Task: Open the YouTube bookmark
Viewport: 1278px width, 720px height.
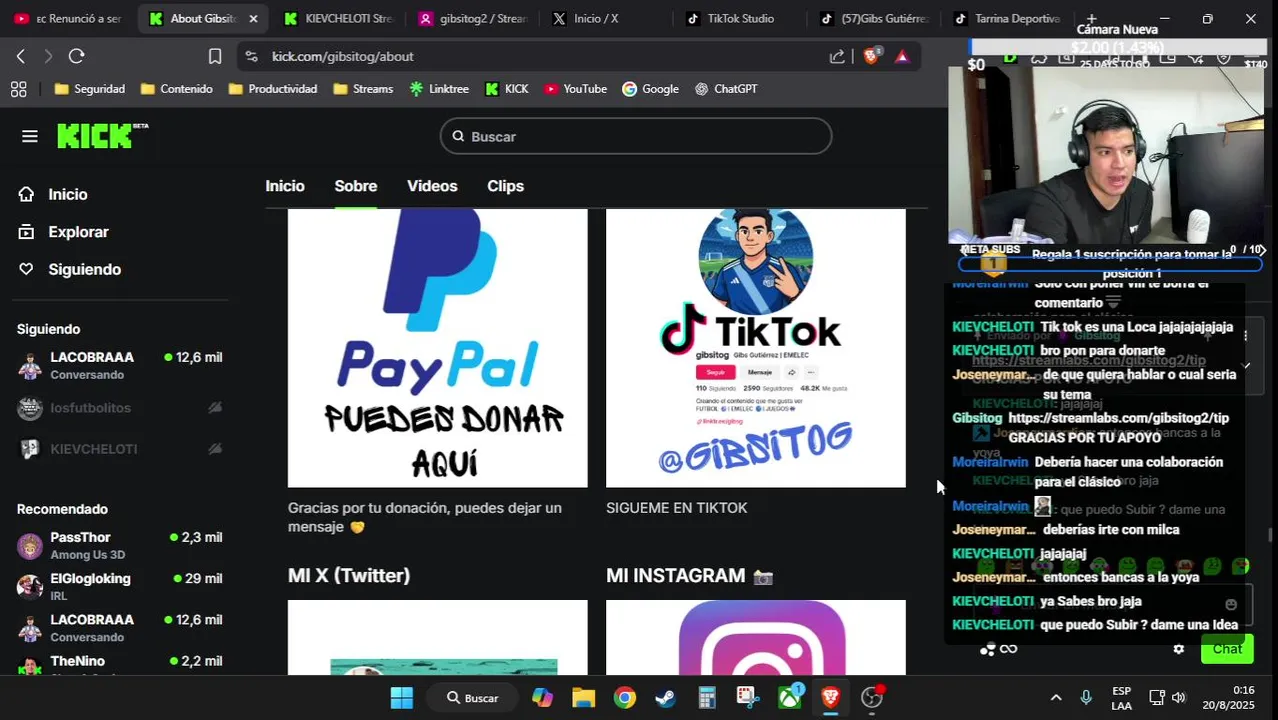Action: (x=576, y=89)
